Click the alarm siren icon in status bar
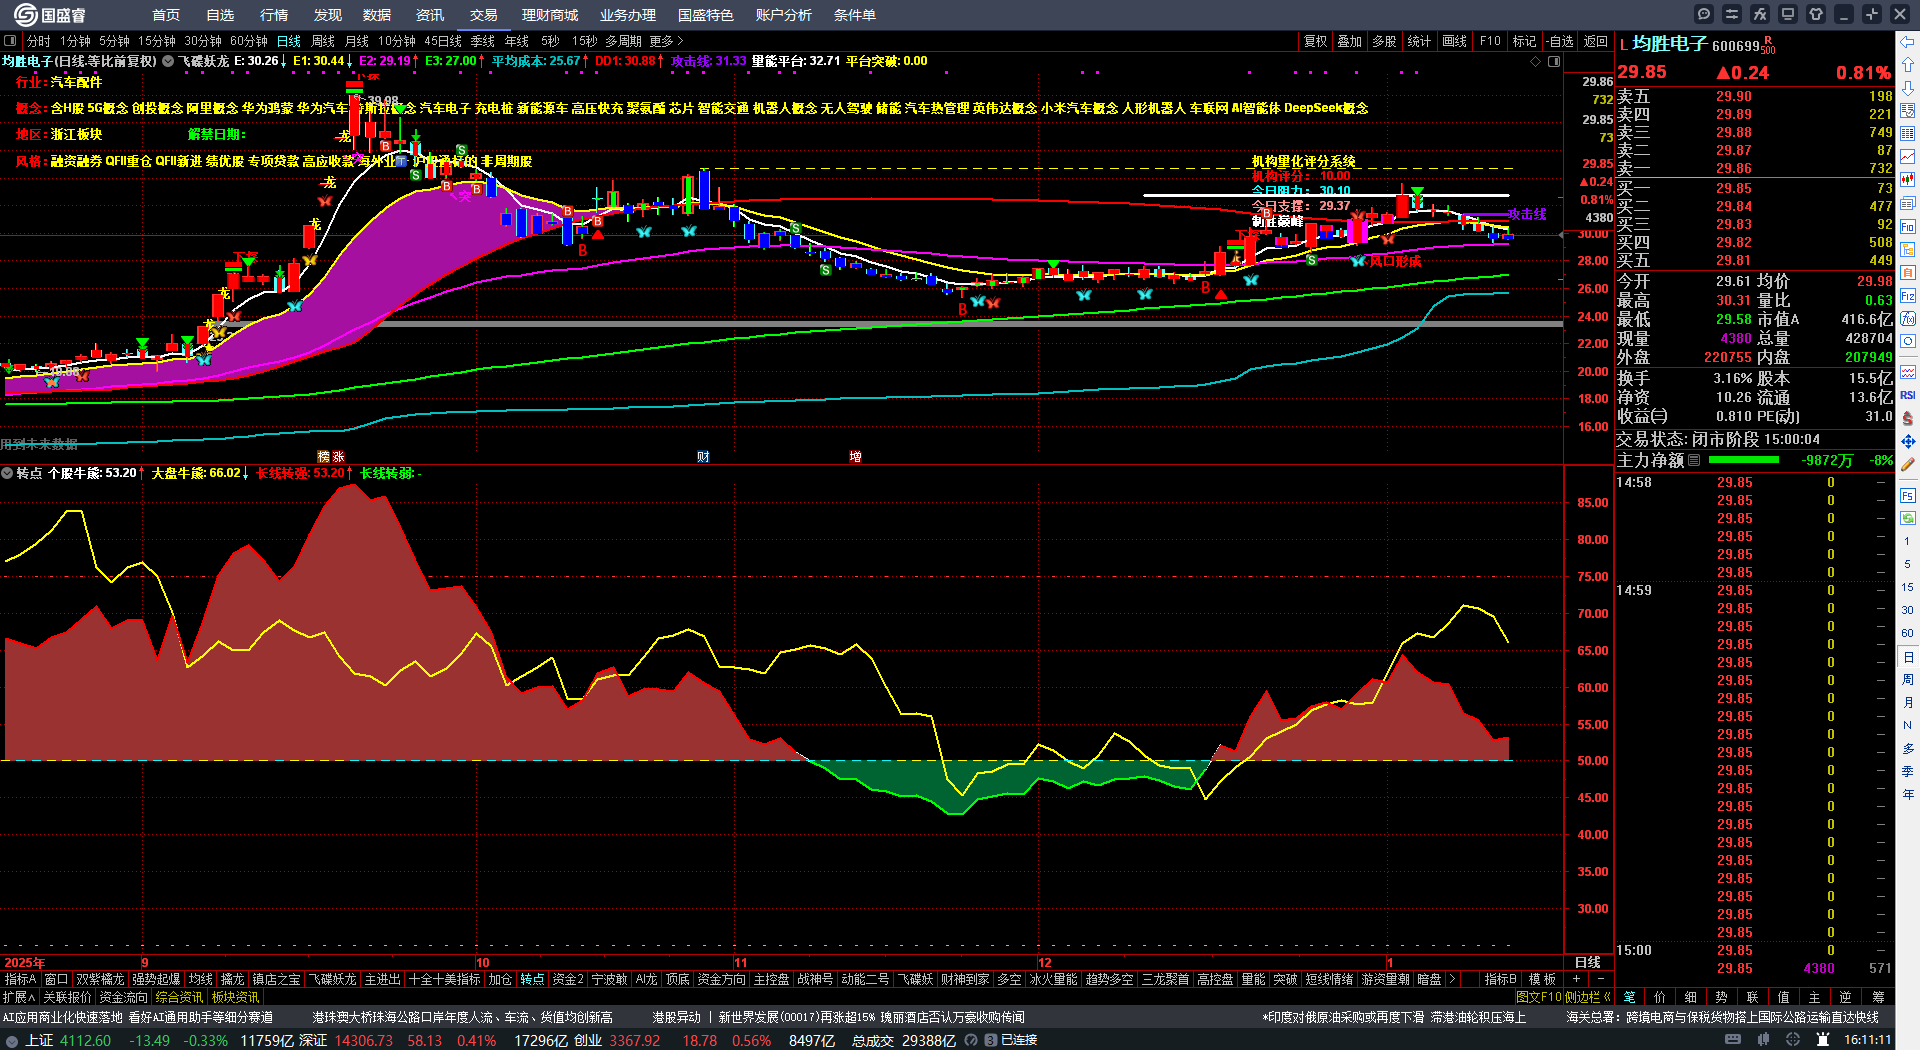Screen dimensions: 1920x1050 (1823, 1040)
